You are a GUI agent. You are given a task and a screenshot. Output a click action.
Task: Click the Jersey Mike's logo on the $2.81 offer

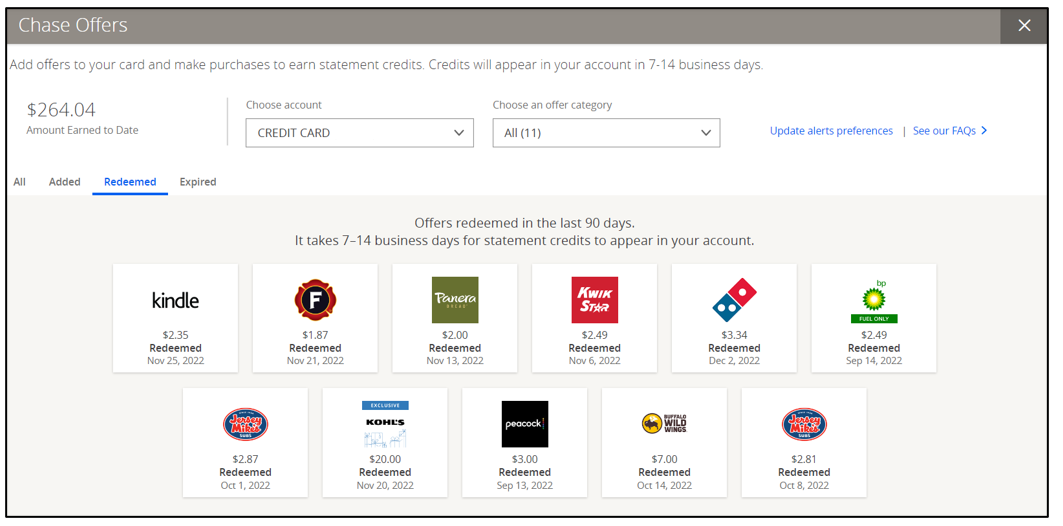pos(804,424)
